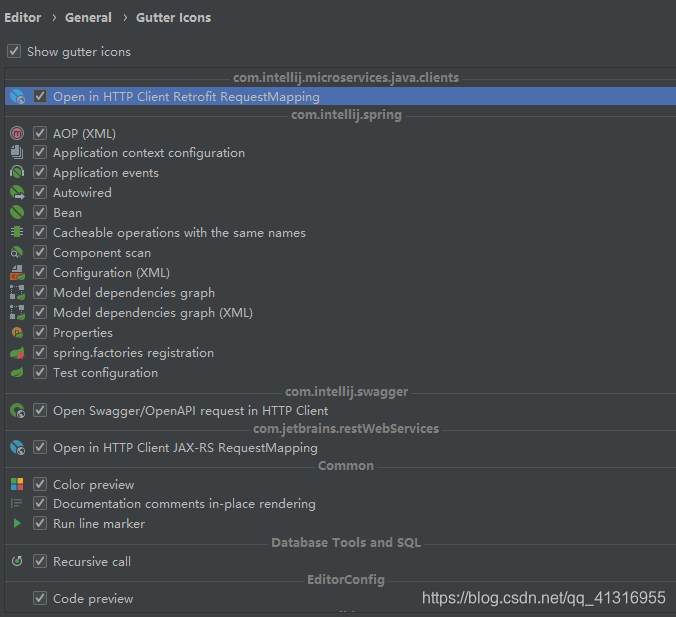Image resolution: width=676 pixels, height=617 pixels.
Task: Click the Swagger/OpenAPI request icon
Action: point(17,410)
